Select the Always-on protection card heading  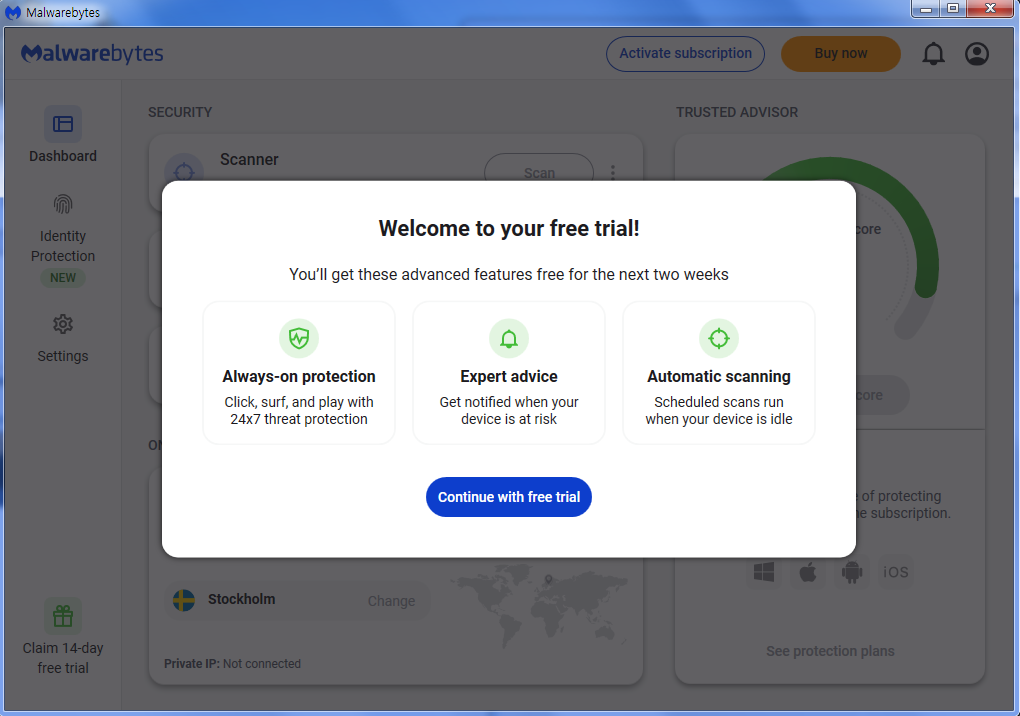tap(299, 377)
